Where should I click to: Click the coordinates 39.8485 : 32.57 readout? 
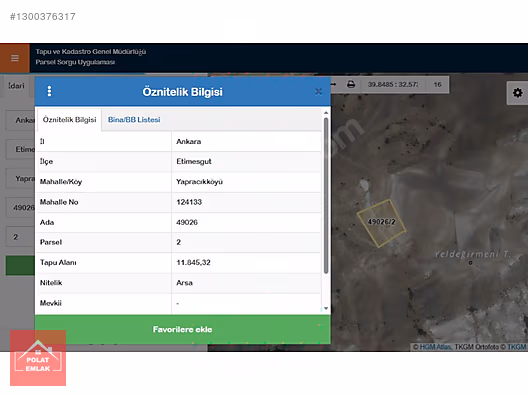click(x=393, y=85)
